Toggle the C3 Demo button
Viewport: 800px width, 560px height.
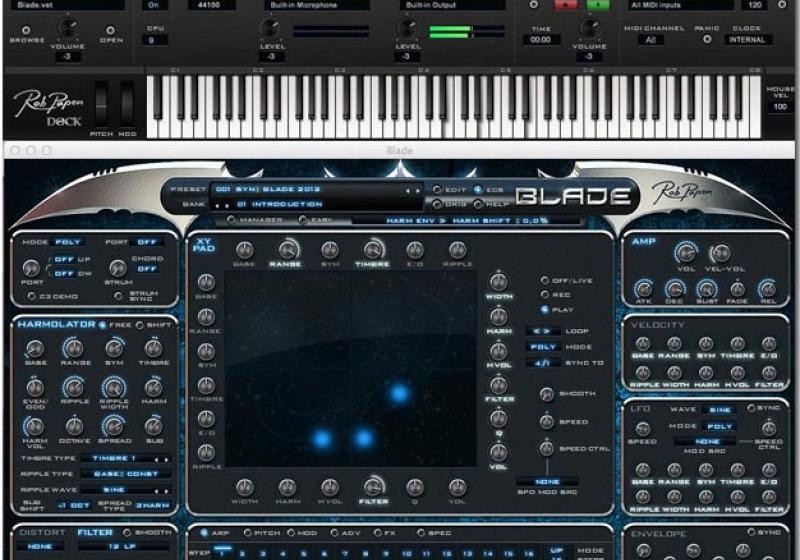(32, 296)
